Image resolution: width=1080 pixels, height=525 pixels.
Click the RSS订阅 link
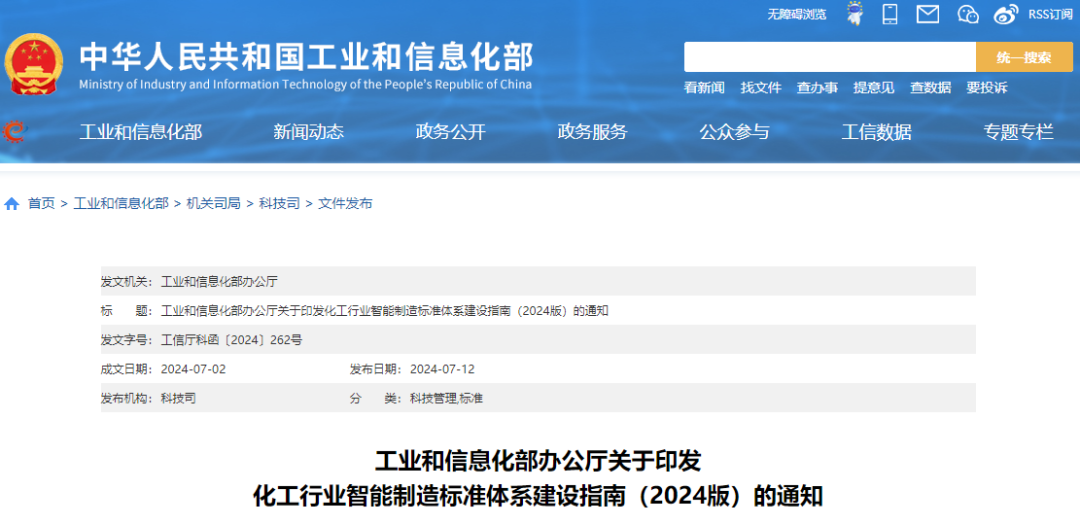point(1050,14)
